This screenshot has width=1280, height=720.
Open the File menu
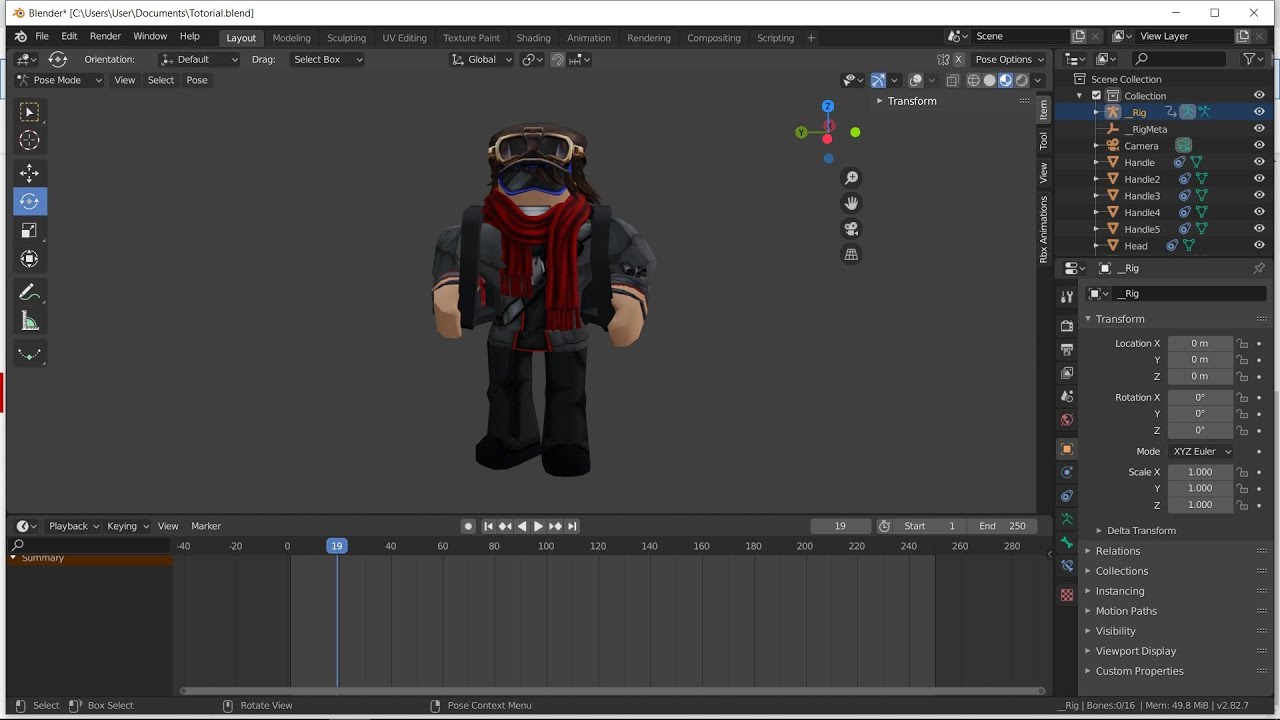(x=42, y=36)
